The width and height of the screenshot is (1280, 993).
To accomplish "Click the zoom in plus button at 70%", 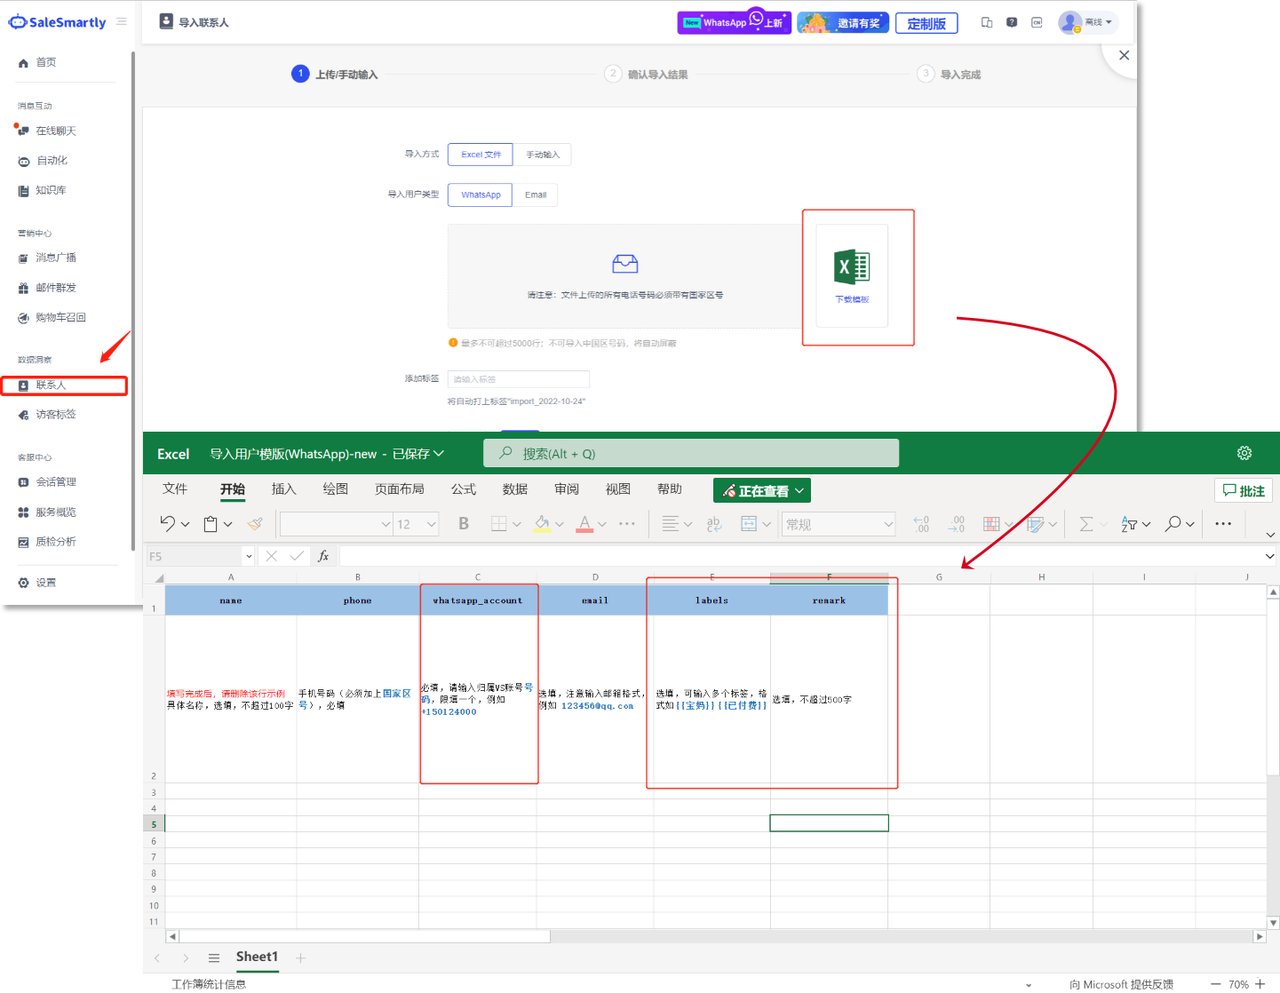I will click(1261, 984).
